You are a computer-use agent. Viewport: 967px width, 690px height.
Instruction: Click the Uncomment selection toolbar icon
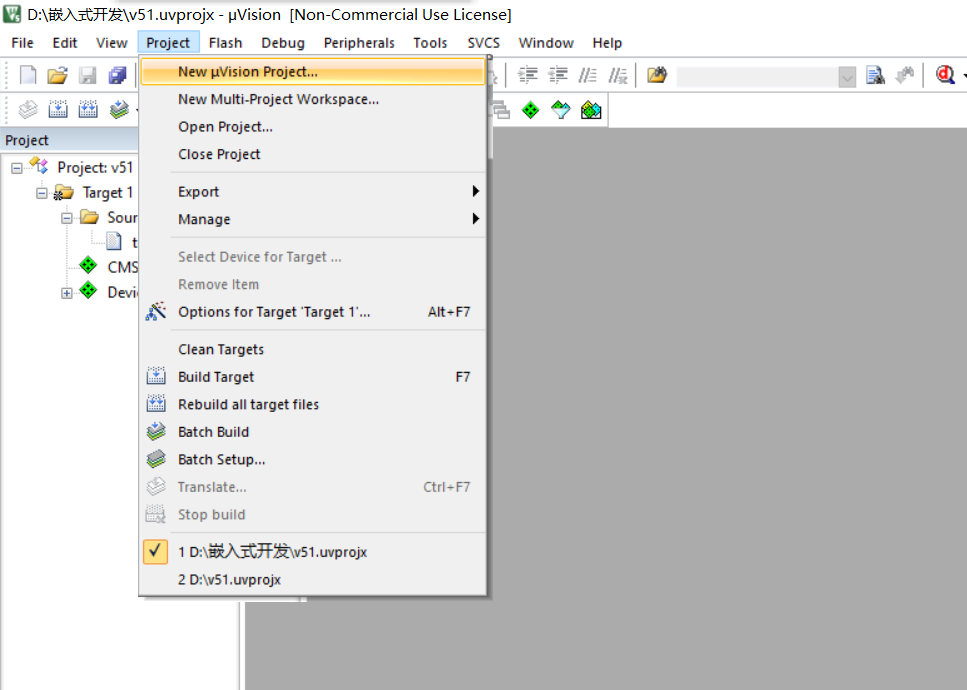coord(617,75)
